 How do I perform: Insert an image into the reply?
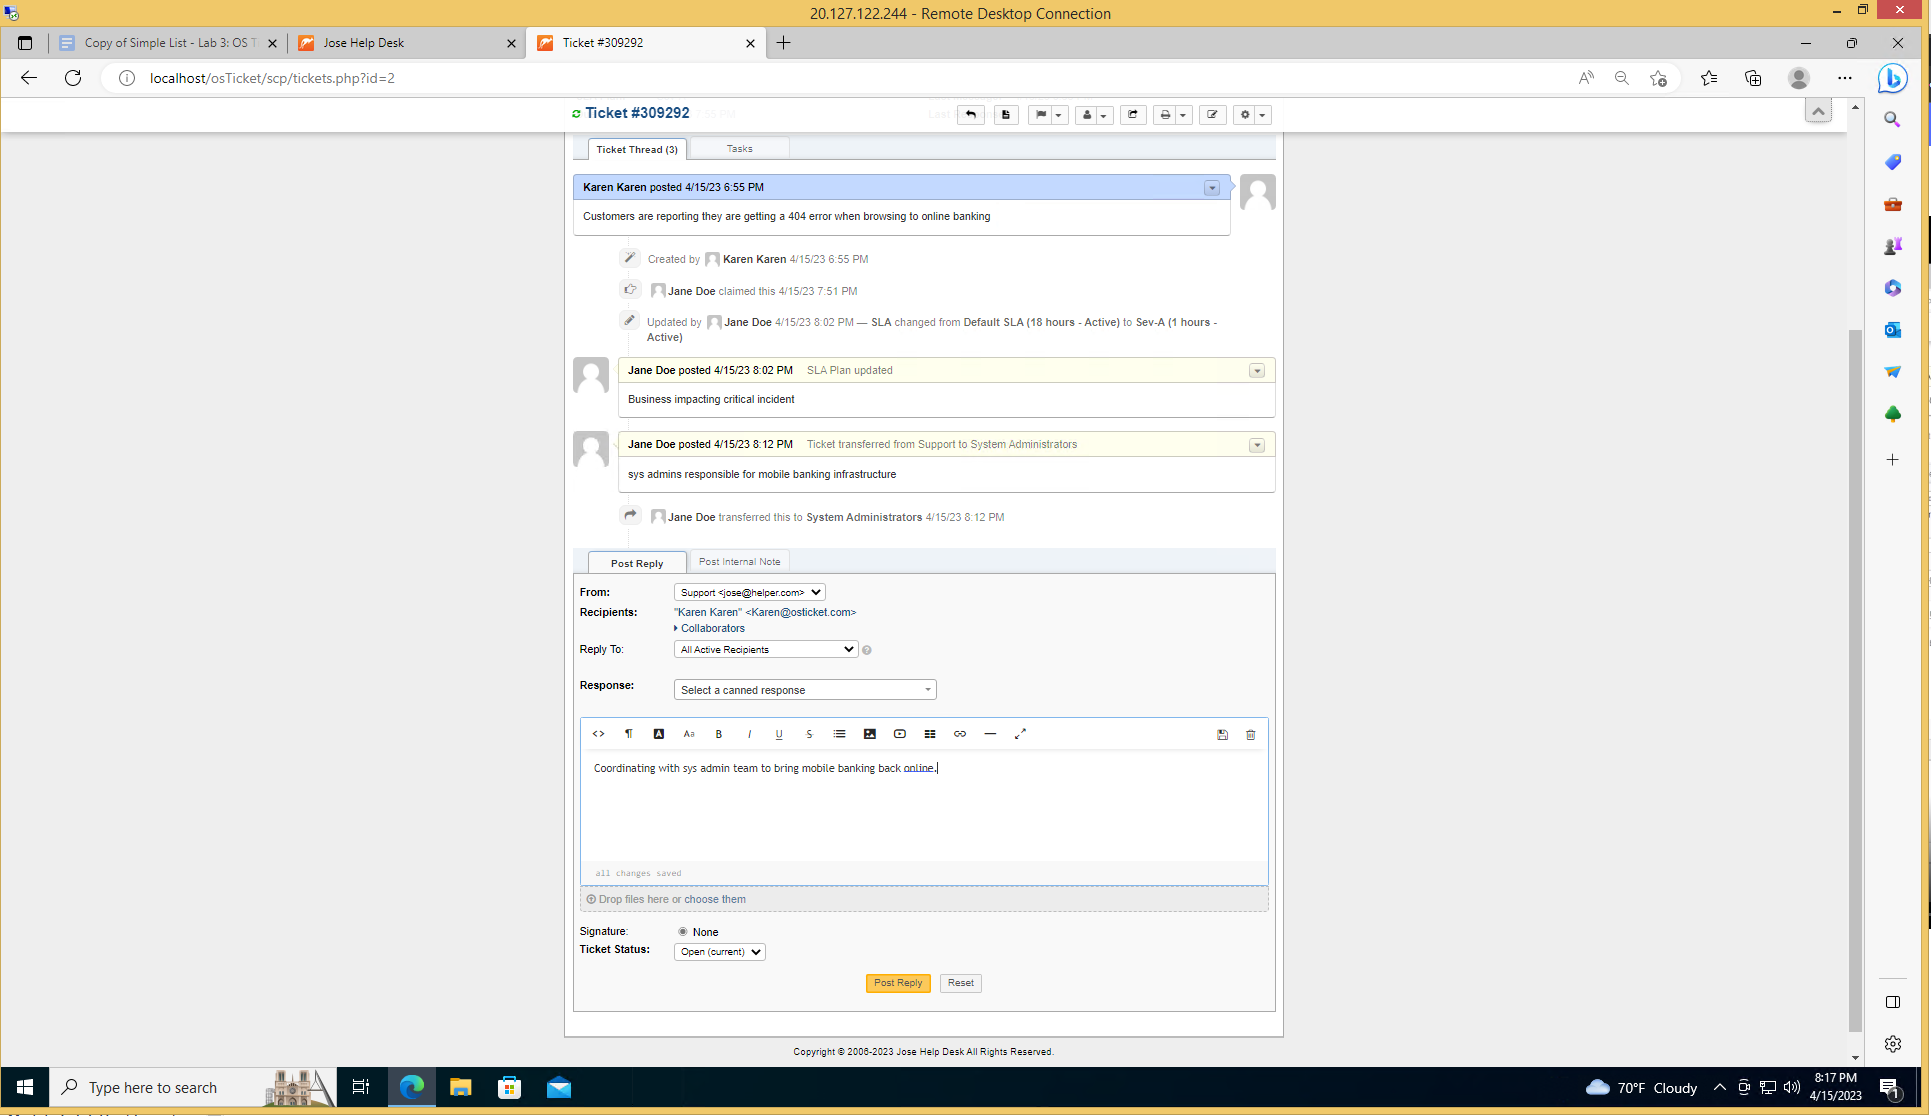869,734
